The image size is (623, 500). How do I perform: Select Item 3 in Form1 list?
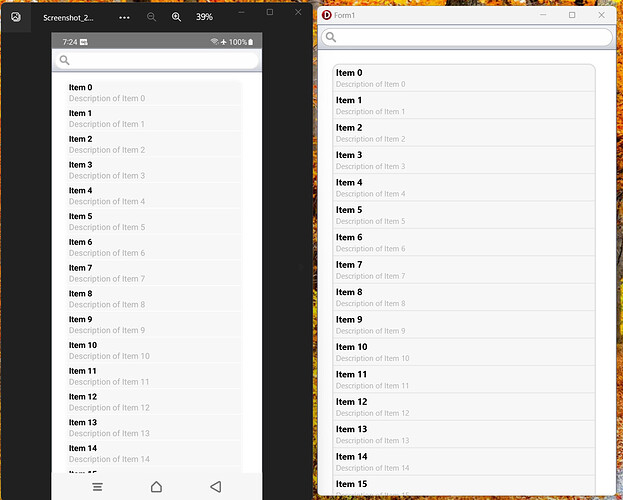[x=464, y=160]
